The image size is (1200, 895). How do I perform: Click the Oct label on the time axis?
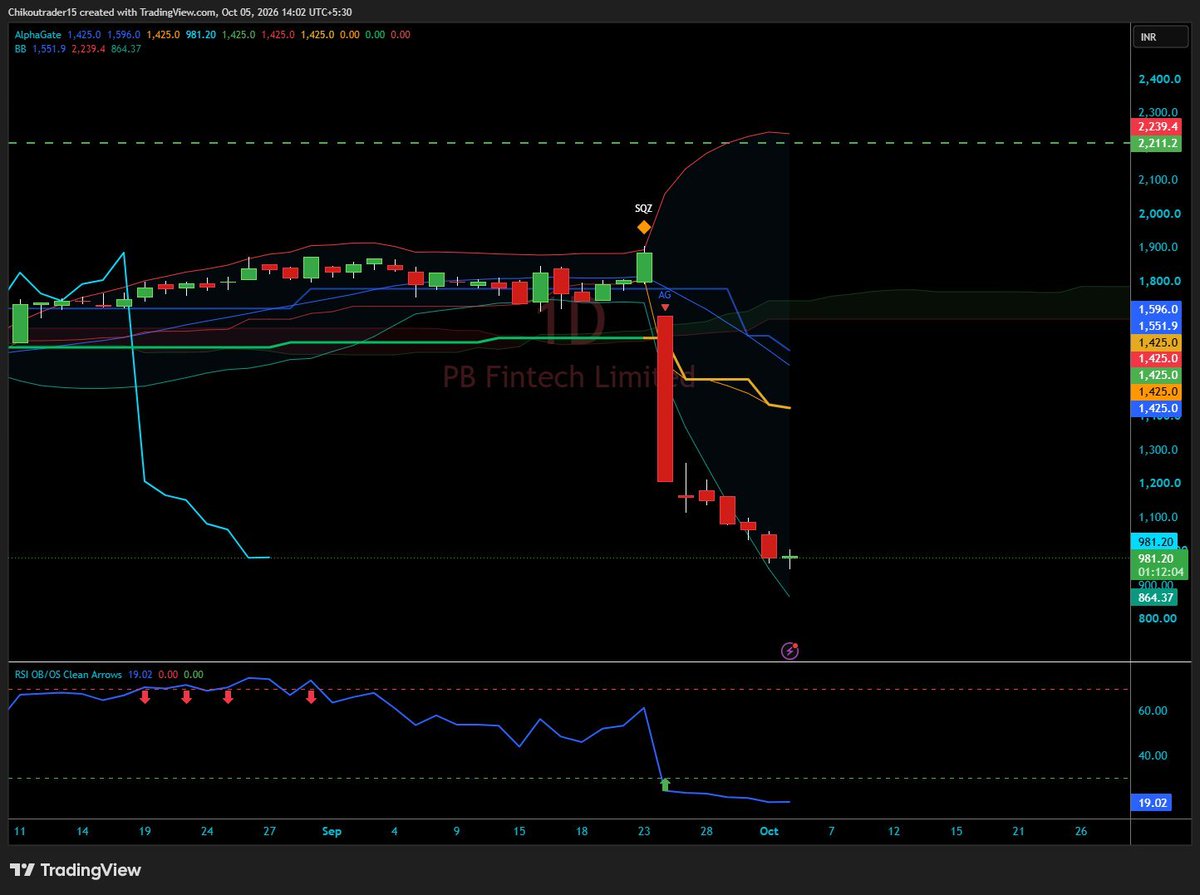769,832
